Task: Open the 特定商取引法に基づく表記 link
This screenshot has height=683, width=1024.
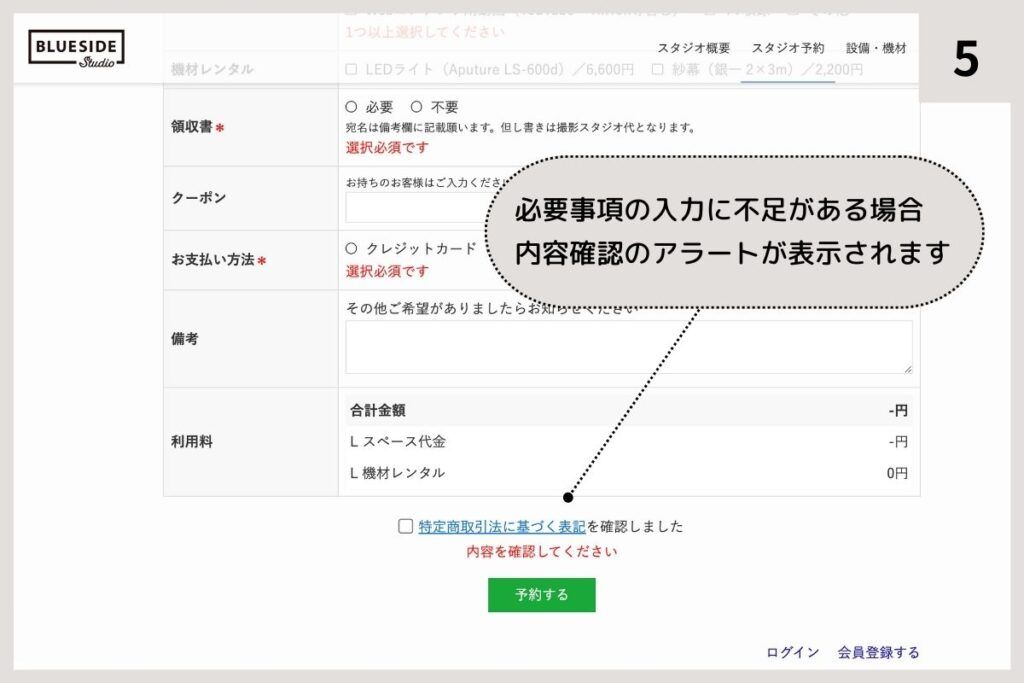Action: click(x=502, y=526)
